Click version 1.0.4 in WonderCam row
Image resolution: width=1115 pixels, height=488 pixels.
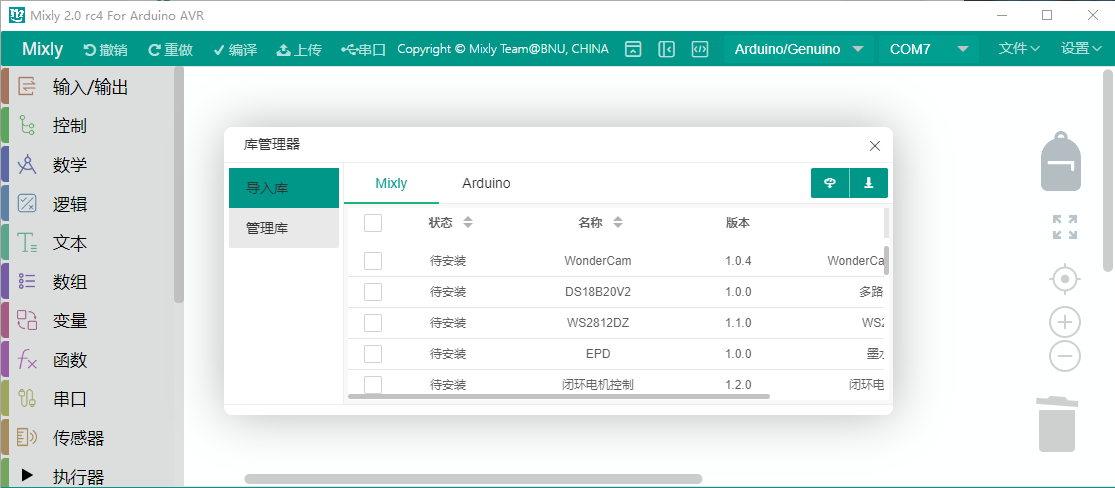pyautogui.click(x=738, y=261)
